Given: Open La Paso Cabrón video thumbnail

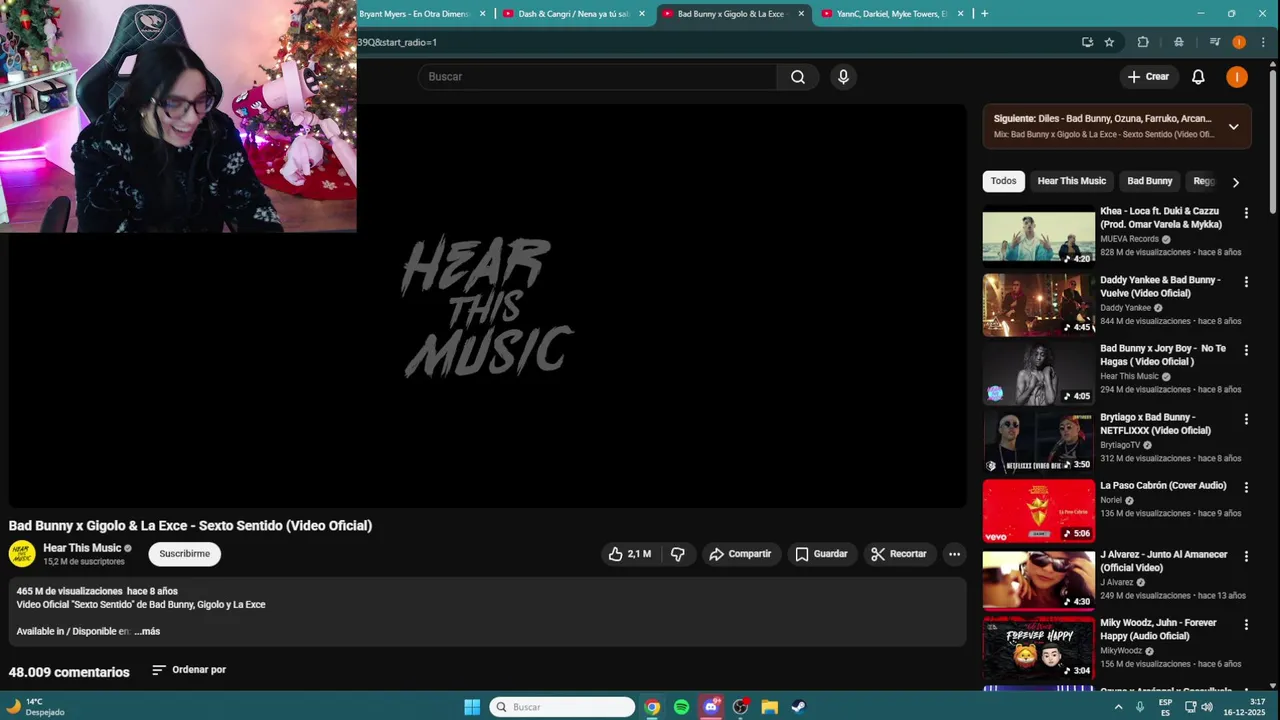Looking at the screenshot, I should pyautogui.click(x=1039, y=511).
